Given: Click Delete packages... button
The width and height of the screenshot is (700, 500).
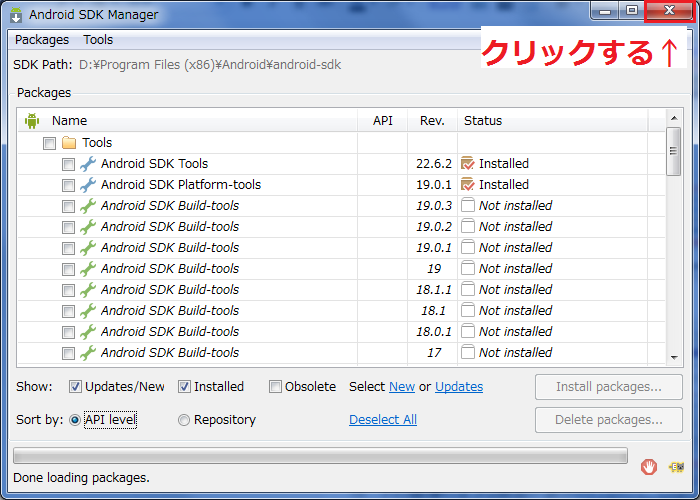Looking at the screenshot, I should pos(608,420).
